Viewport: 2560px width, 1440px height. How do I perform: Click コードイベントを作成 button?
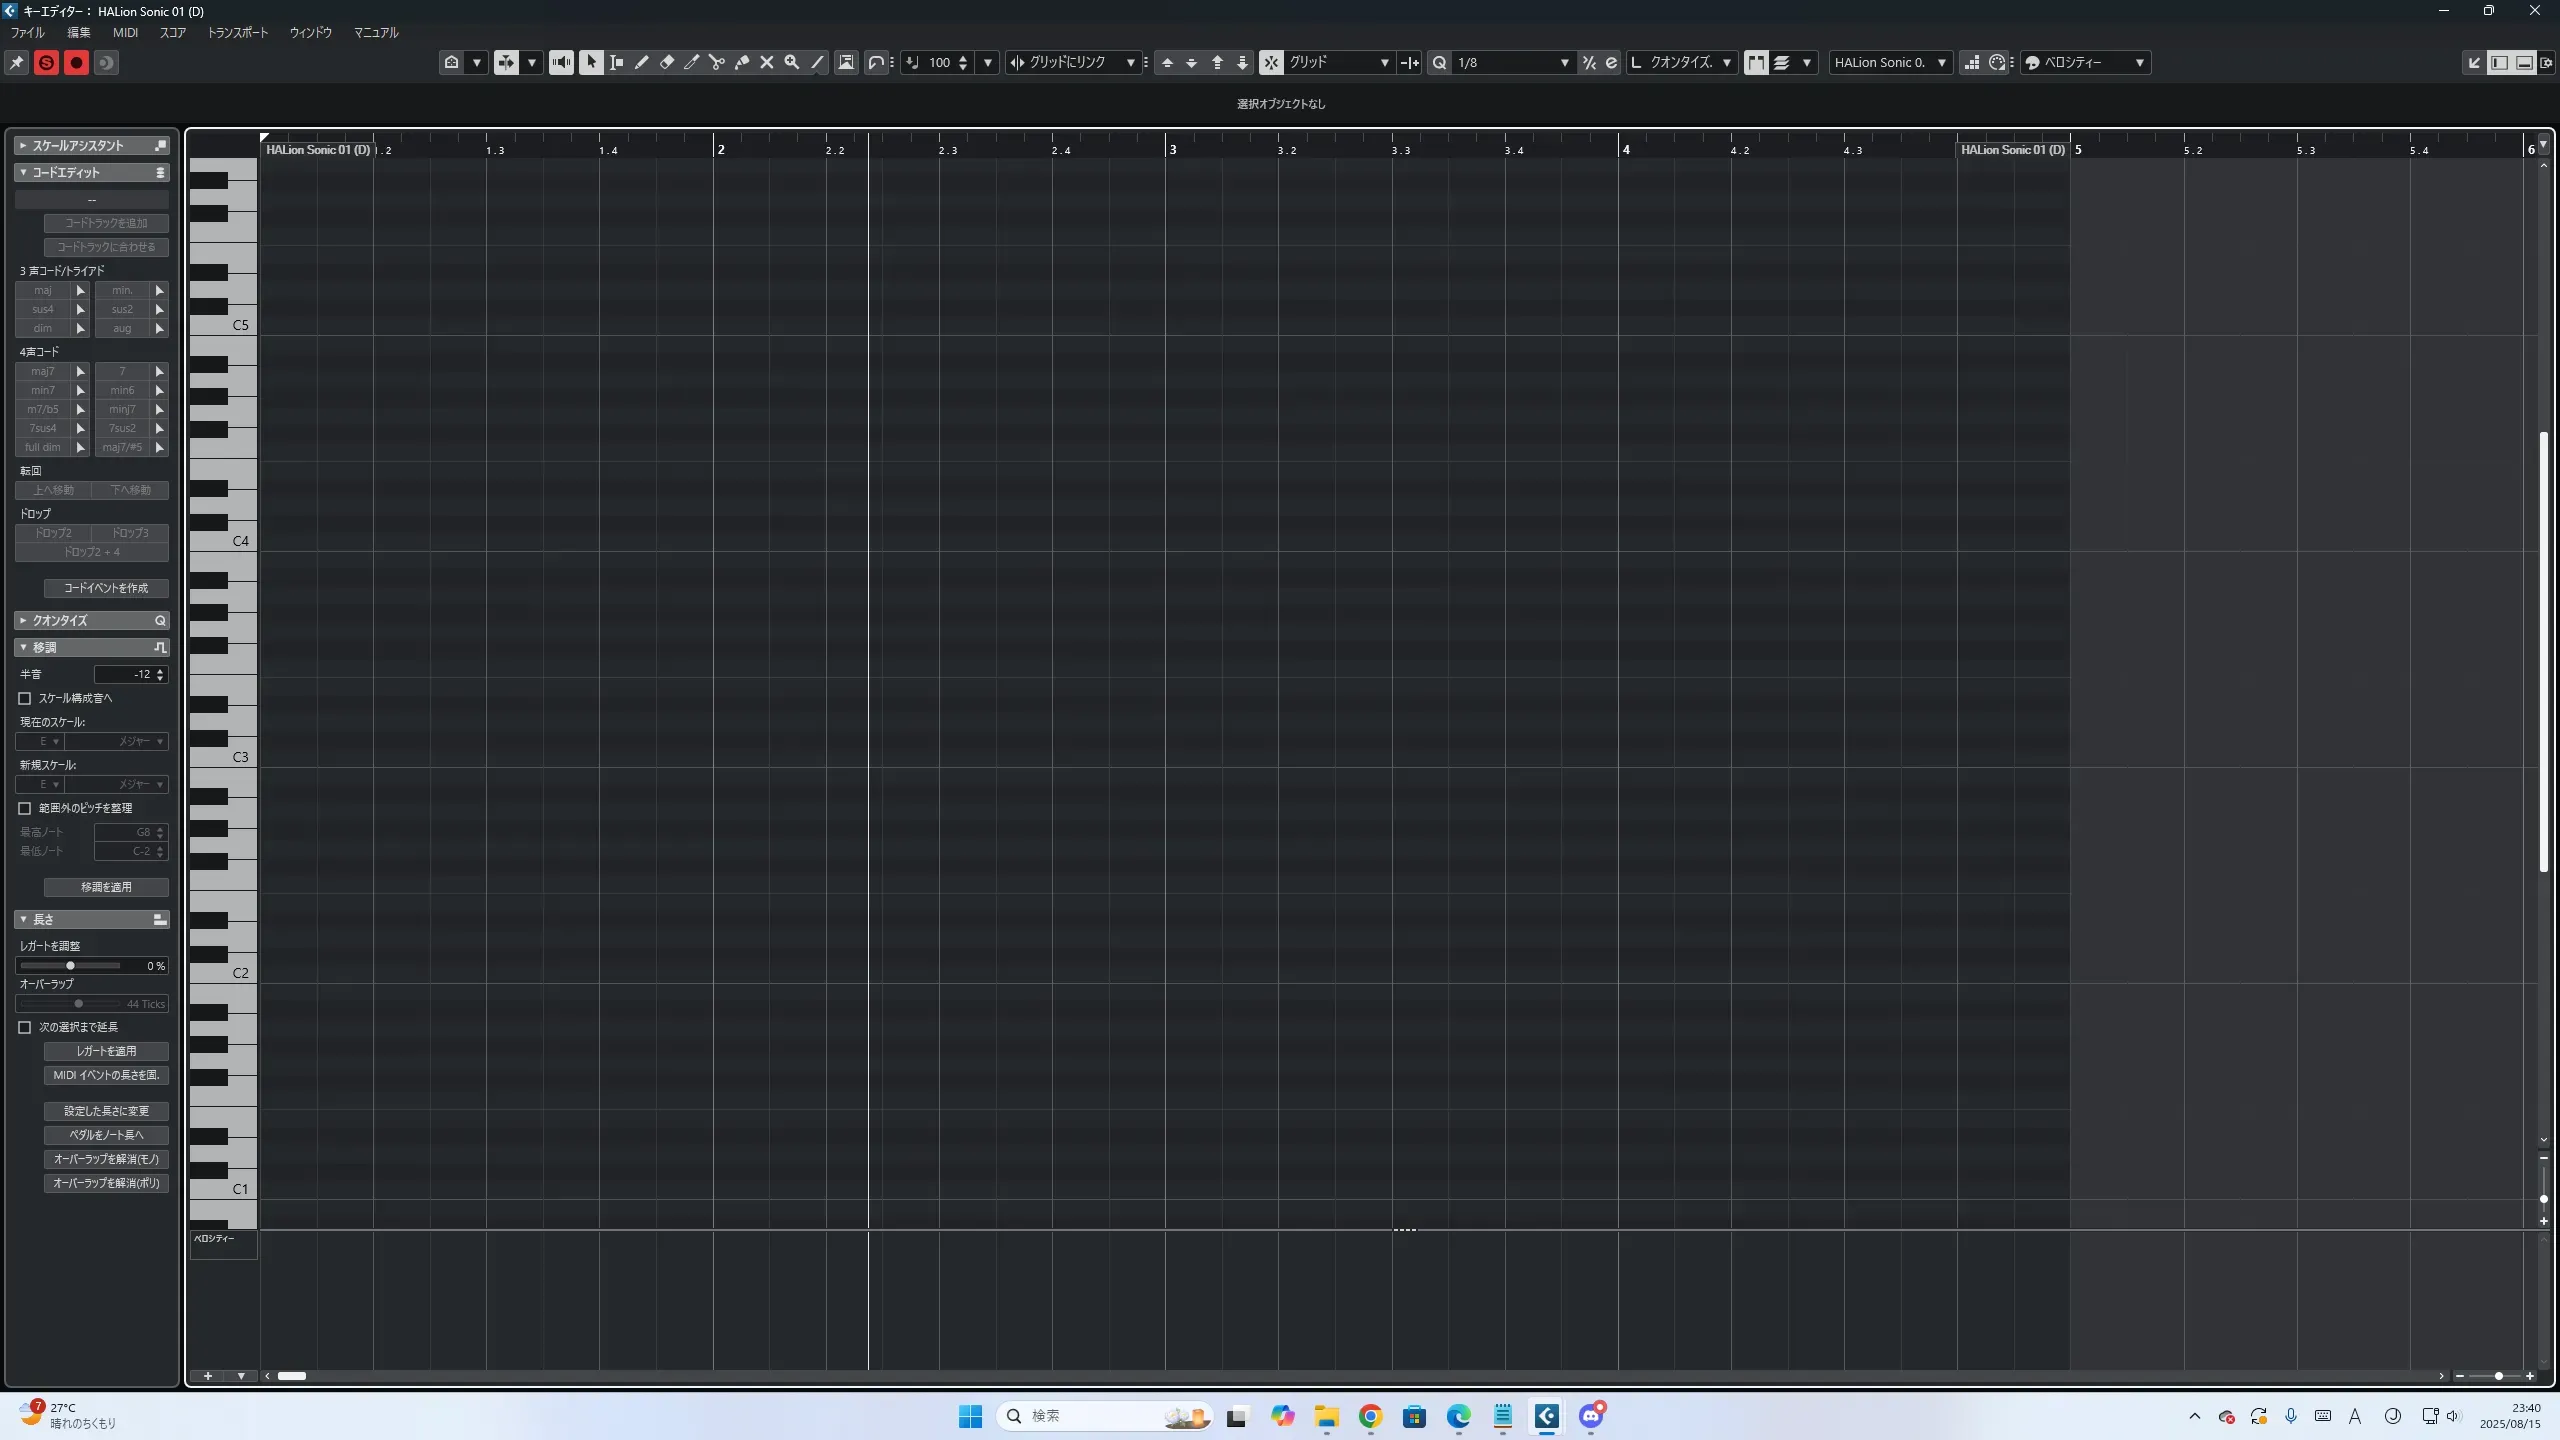point(106,588)
